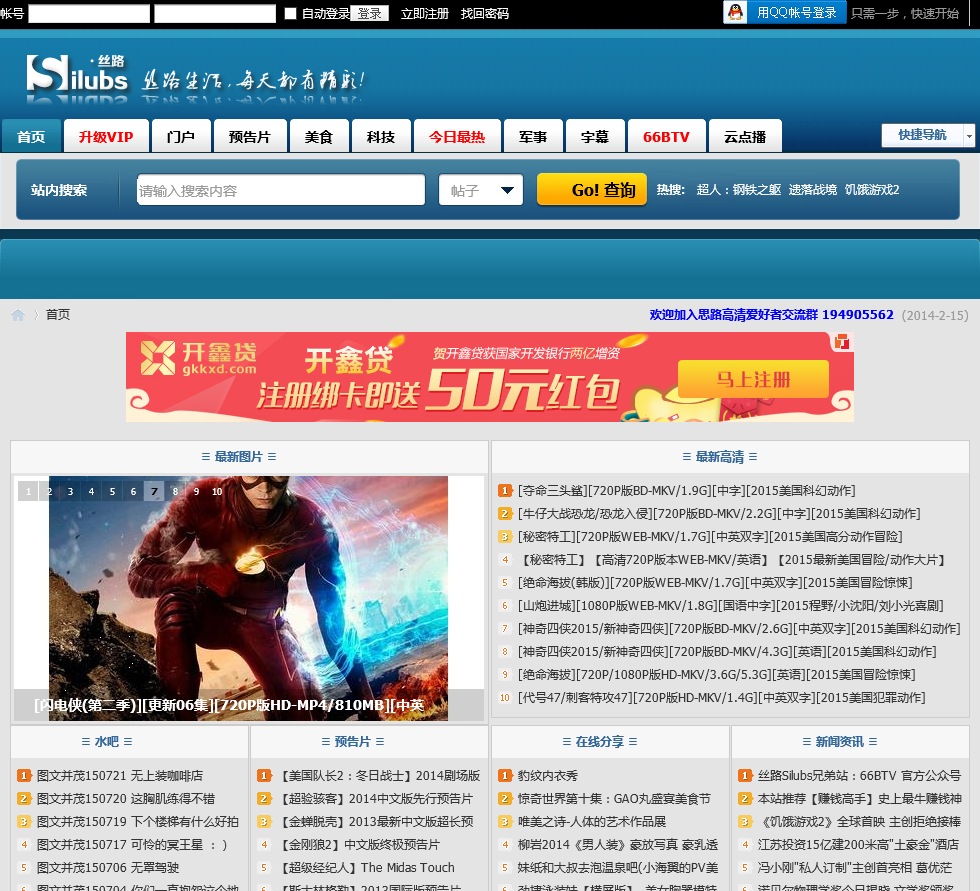Select slideshow page number 10
This screenshot has width=980, height=891.
tap(217, 491)
